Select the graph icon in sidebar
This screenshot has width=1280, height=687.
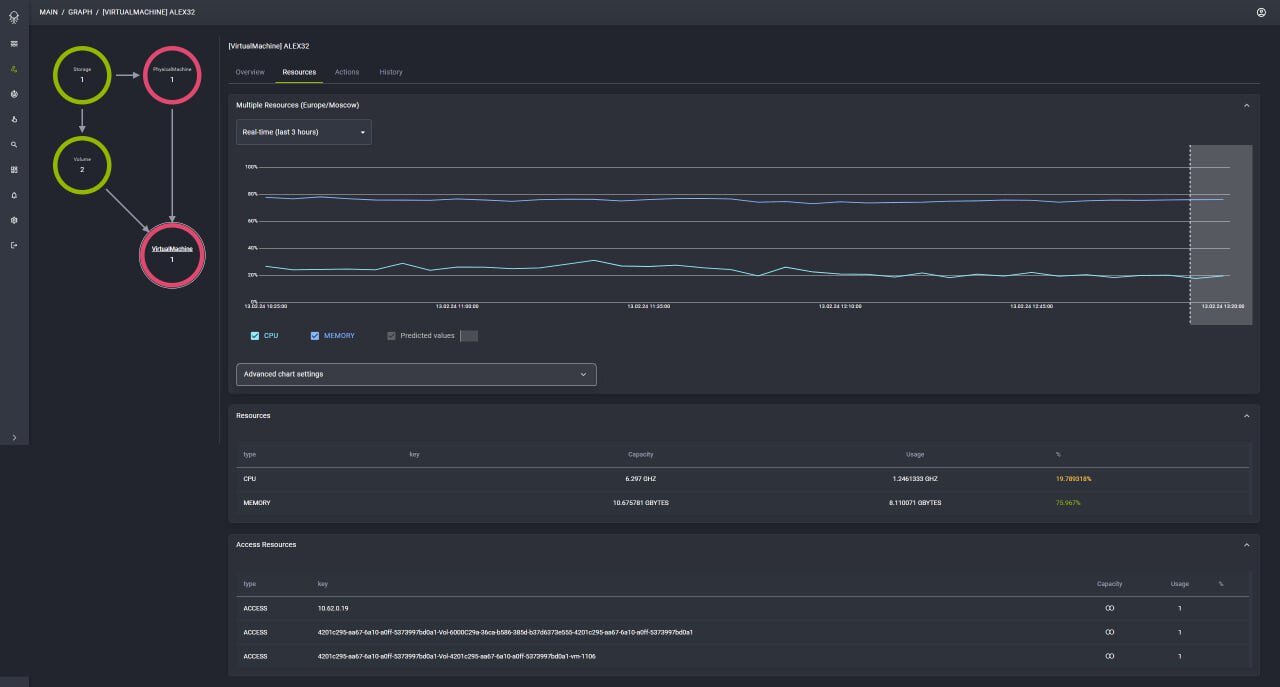pos(14,69)
